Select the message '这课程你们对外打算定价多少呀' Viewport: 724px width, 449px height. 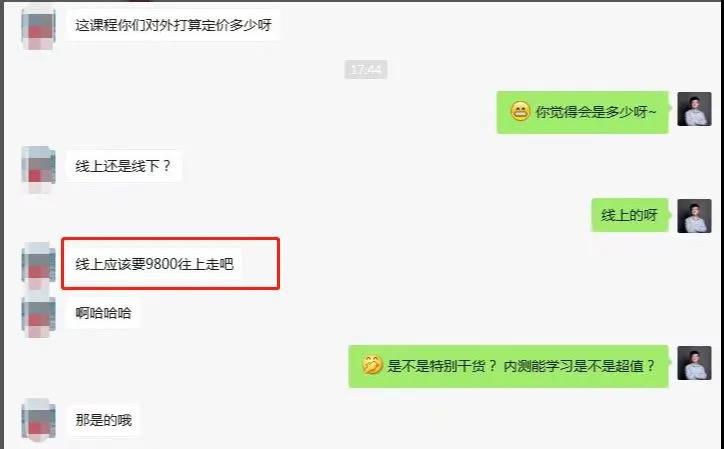pos(173,24)
